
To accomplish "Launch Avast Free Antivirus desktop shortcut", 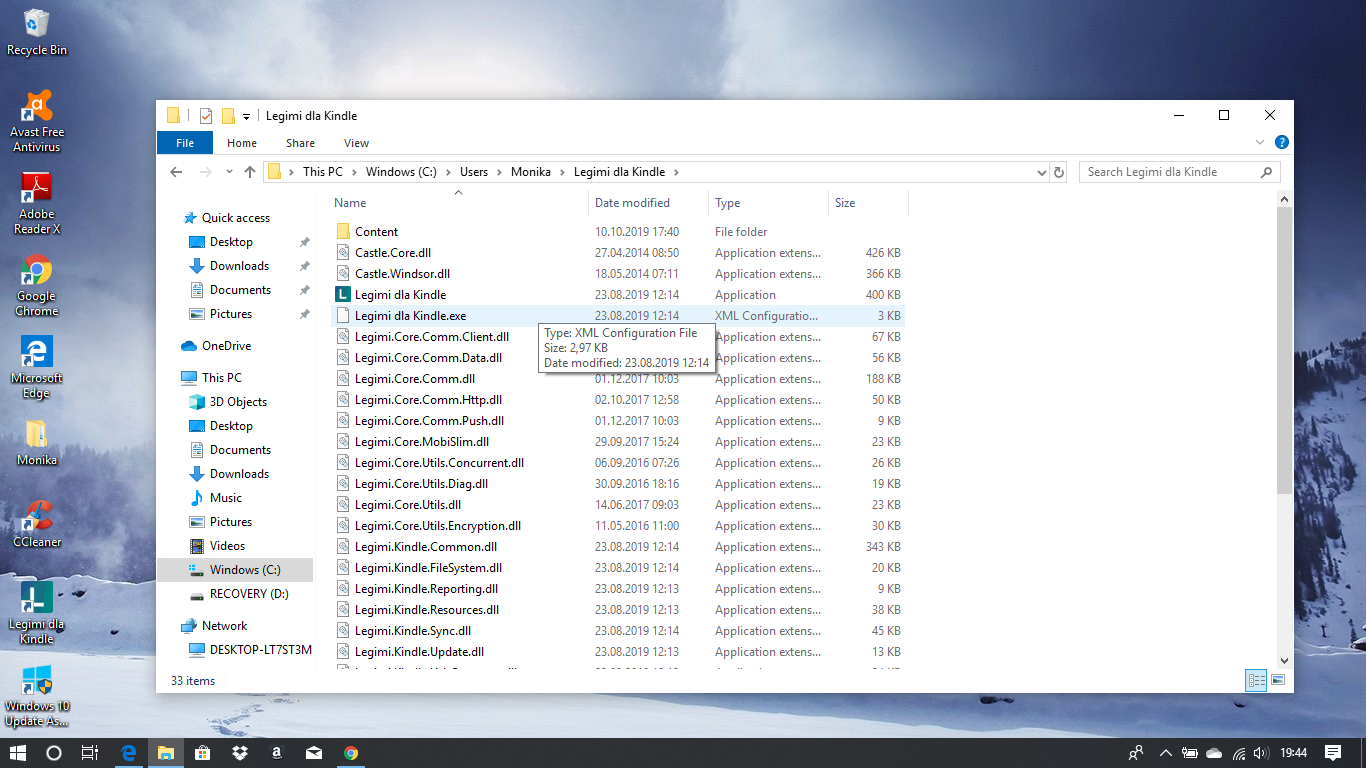I will [x=37, y=122].
